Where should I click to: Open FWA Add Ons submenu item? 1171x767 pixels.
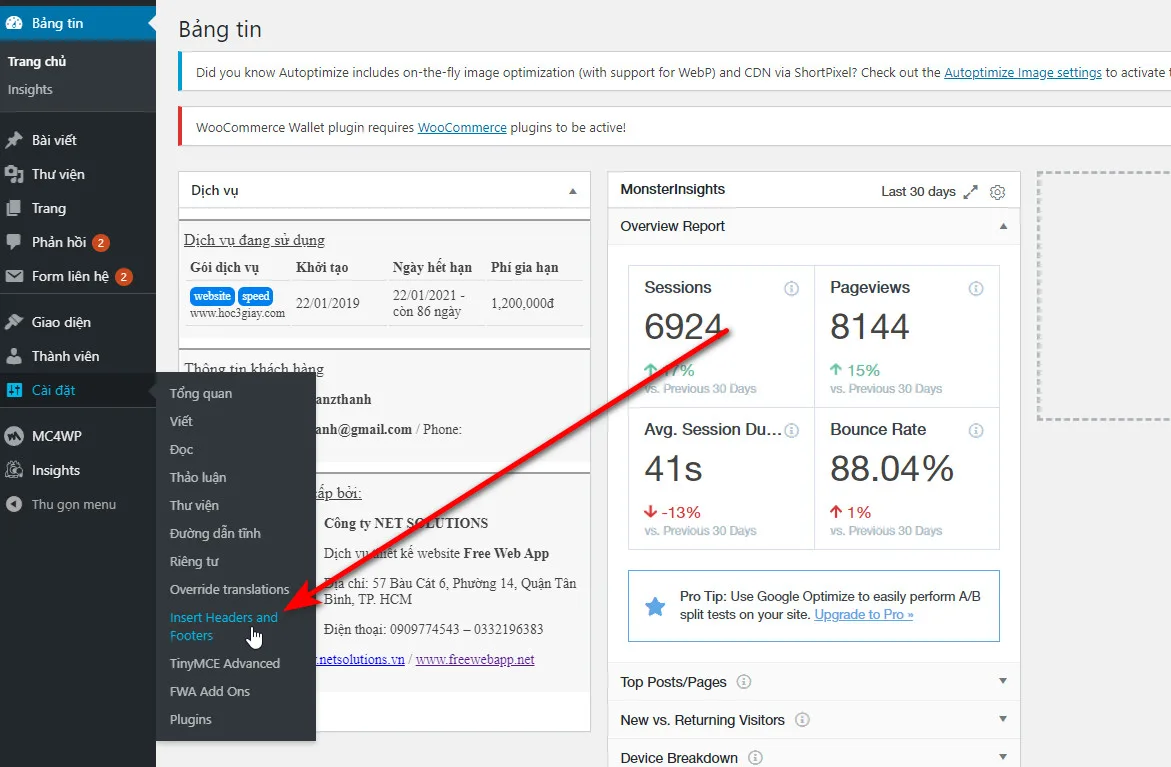click(210, 692)
